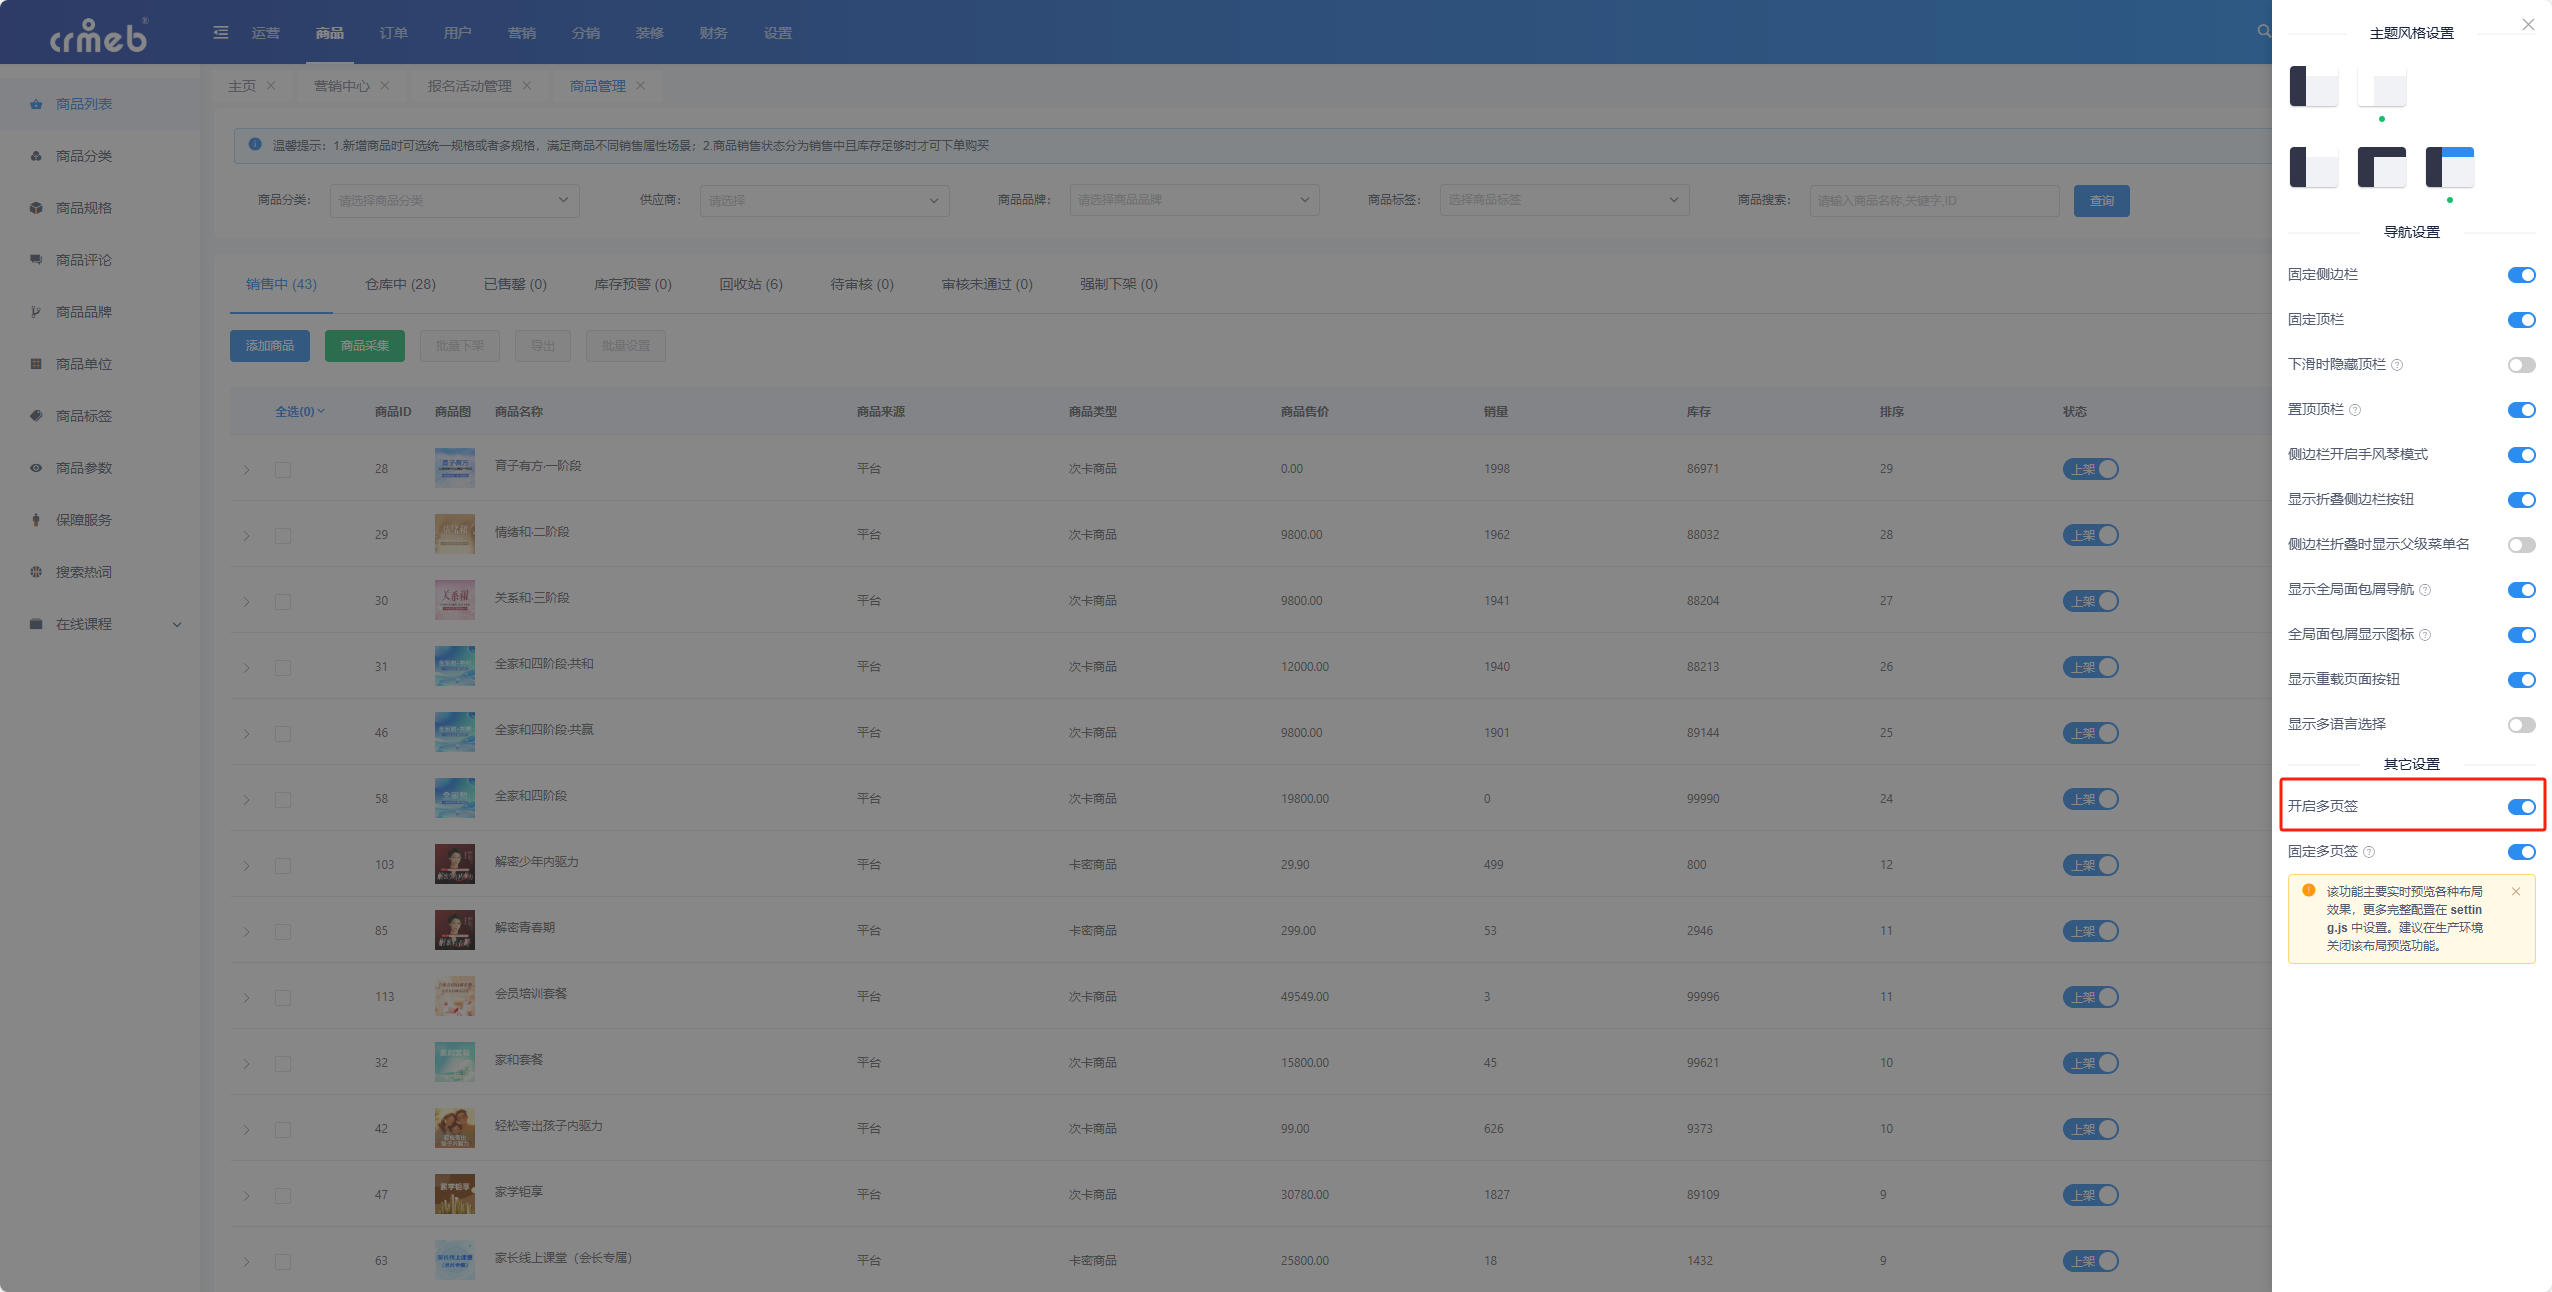This screenshot has width=2552, height=1292.
Task: Click 批量设置 button
Action: click(x=626, y=346)
